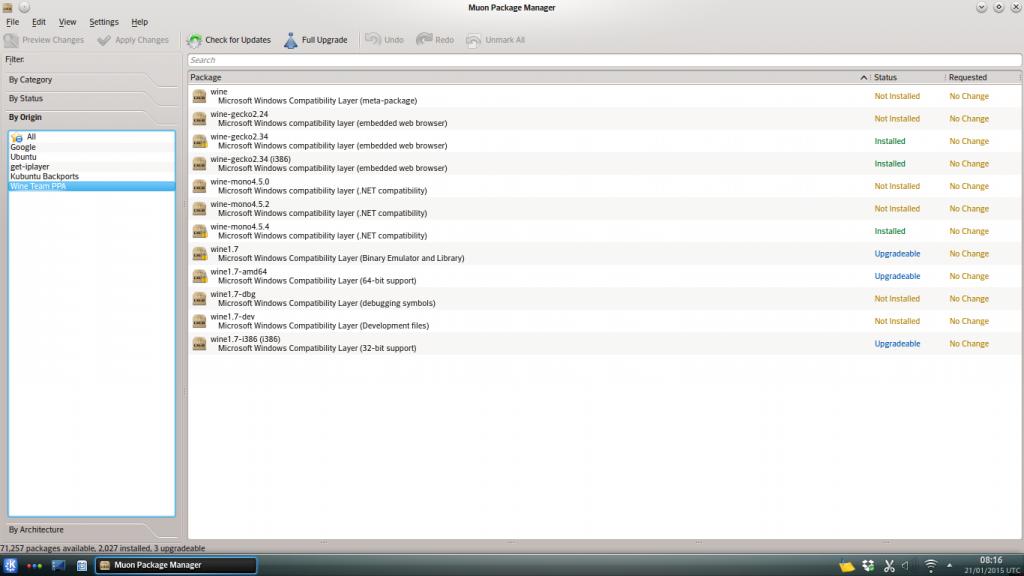Click the Unmark All icon
This screenshot has width=1024, height=576.
pyautogui.click(x=473, y=40)
